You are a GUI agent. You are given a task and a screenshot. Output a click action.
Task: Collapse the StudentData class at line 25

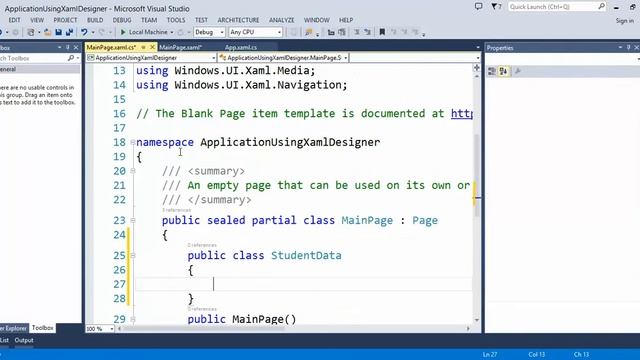(x=133, y=256)
